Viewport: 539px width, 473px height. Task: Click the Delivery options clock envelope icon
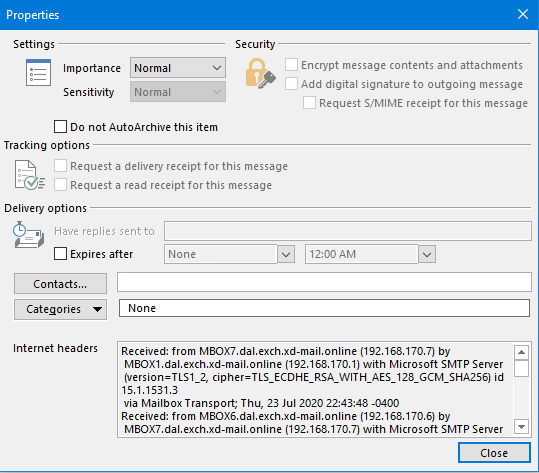[29, 235]
